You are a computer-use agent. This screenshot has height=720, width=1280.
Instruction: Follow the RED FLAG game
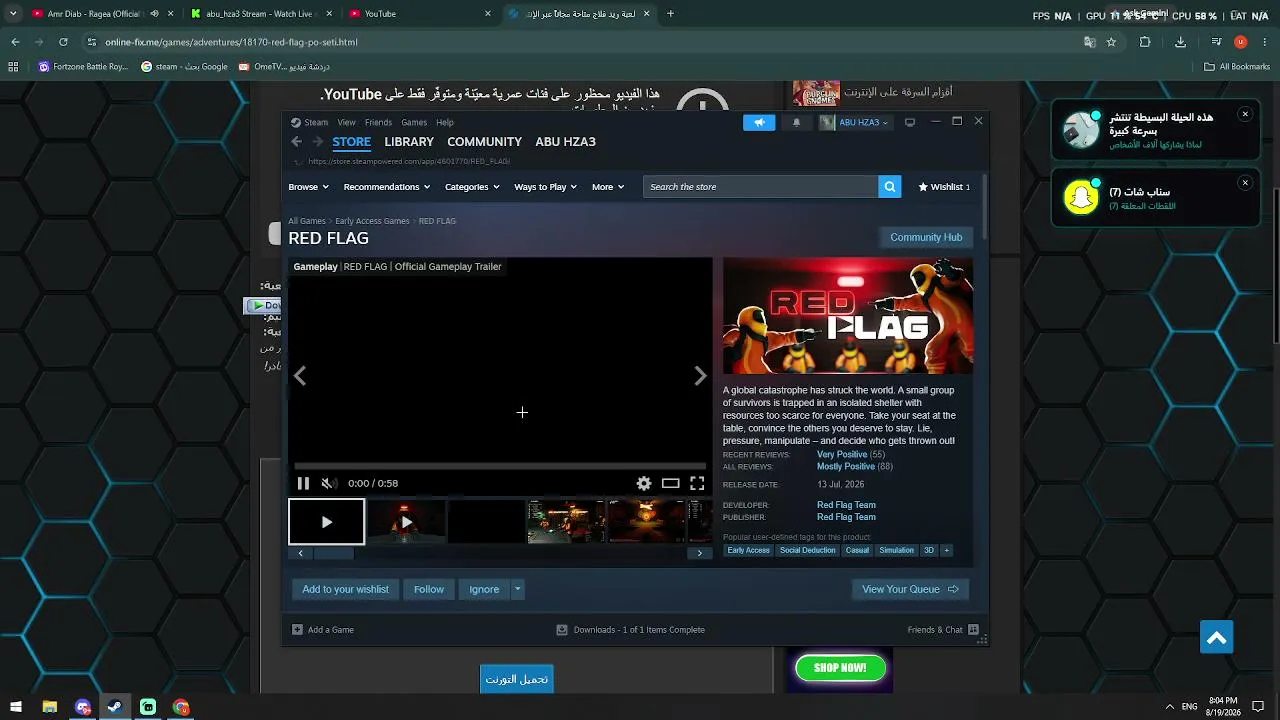(x=429, y=589)
